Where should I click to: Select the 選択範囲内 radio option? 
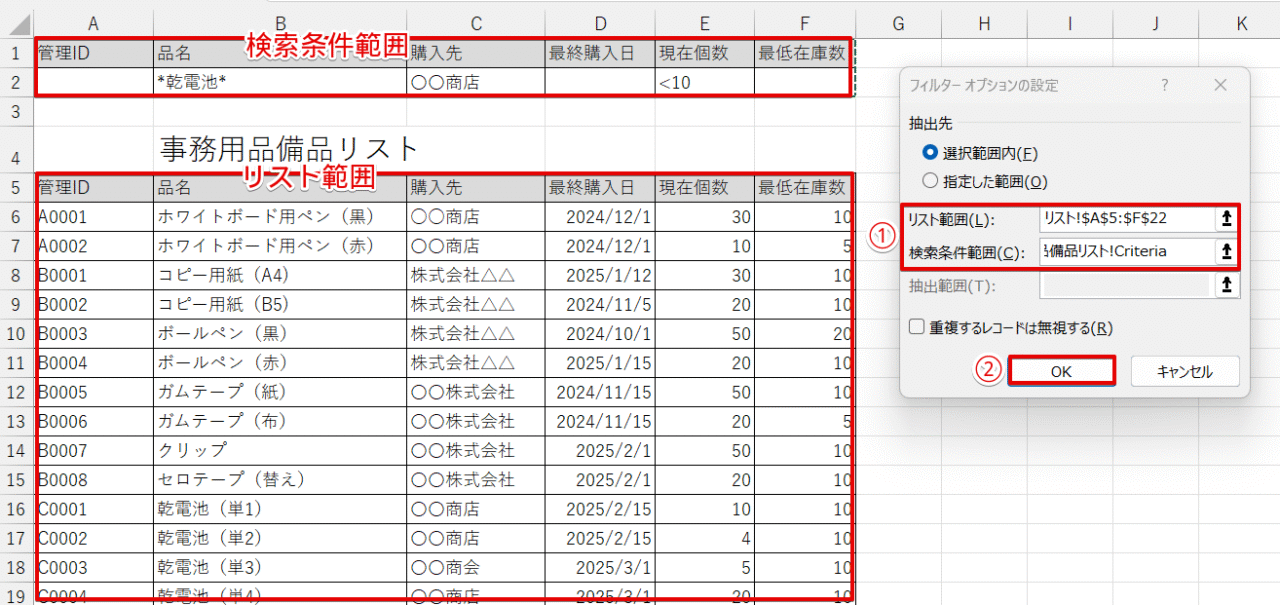(930, 153)
